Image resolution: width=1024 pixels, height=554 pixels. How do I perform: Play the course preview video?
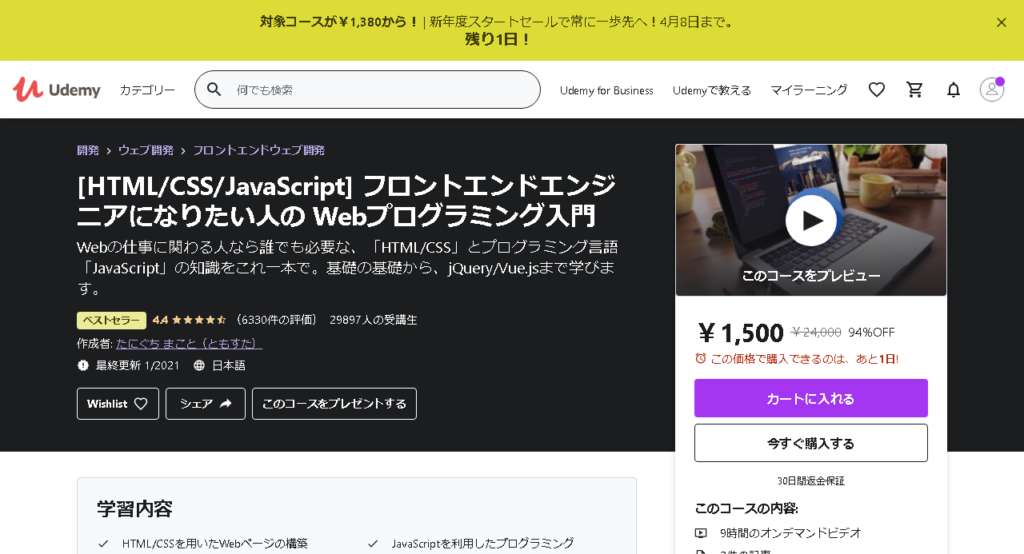coord(810,220)
